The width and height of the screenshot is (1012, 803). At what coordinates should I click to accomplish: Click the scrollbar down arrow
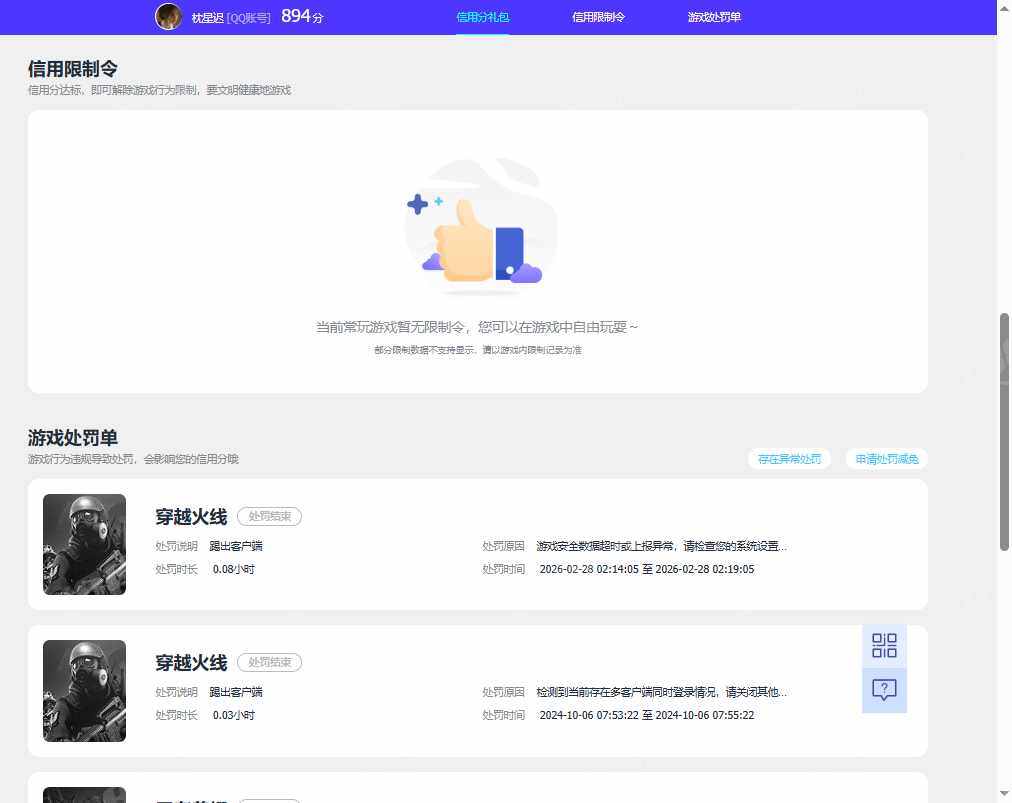[1004, 793]
